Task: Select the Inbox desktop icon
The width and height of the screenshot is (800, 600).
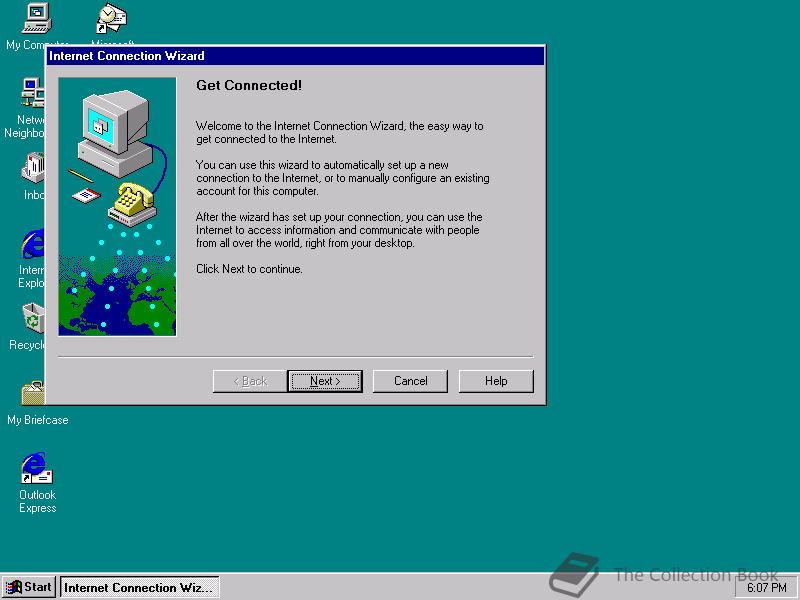Action: click(34, 168)
